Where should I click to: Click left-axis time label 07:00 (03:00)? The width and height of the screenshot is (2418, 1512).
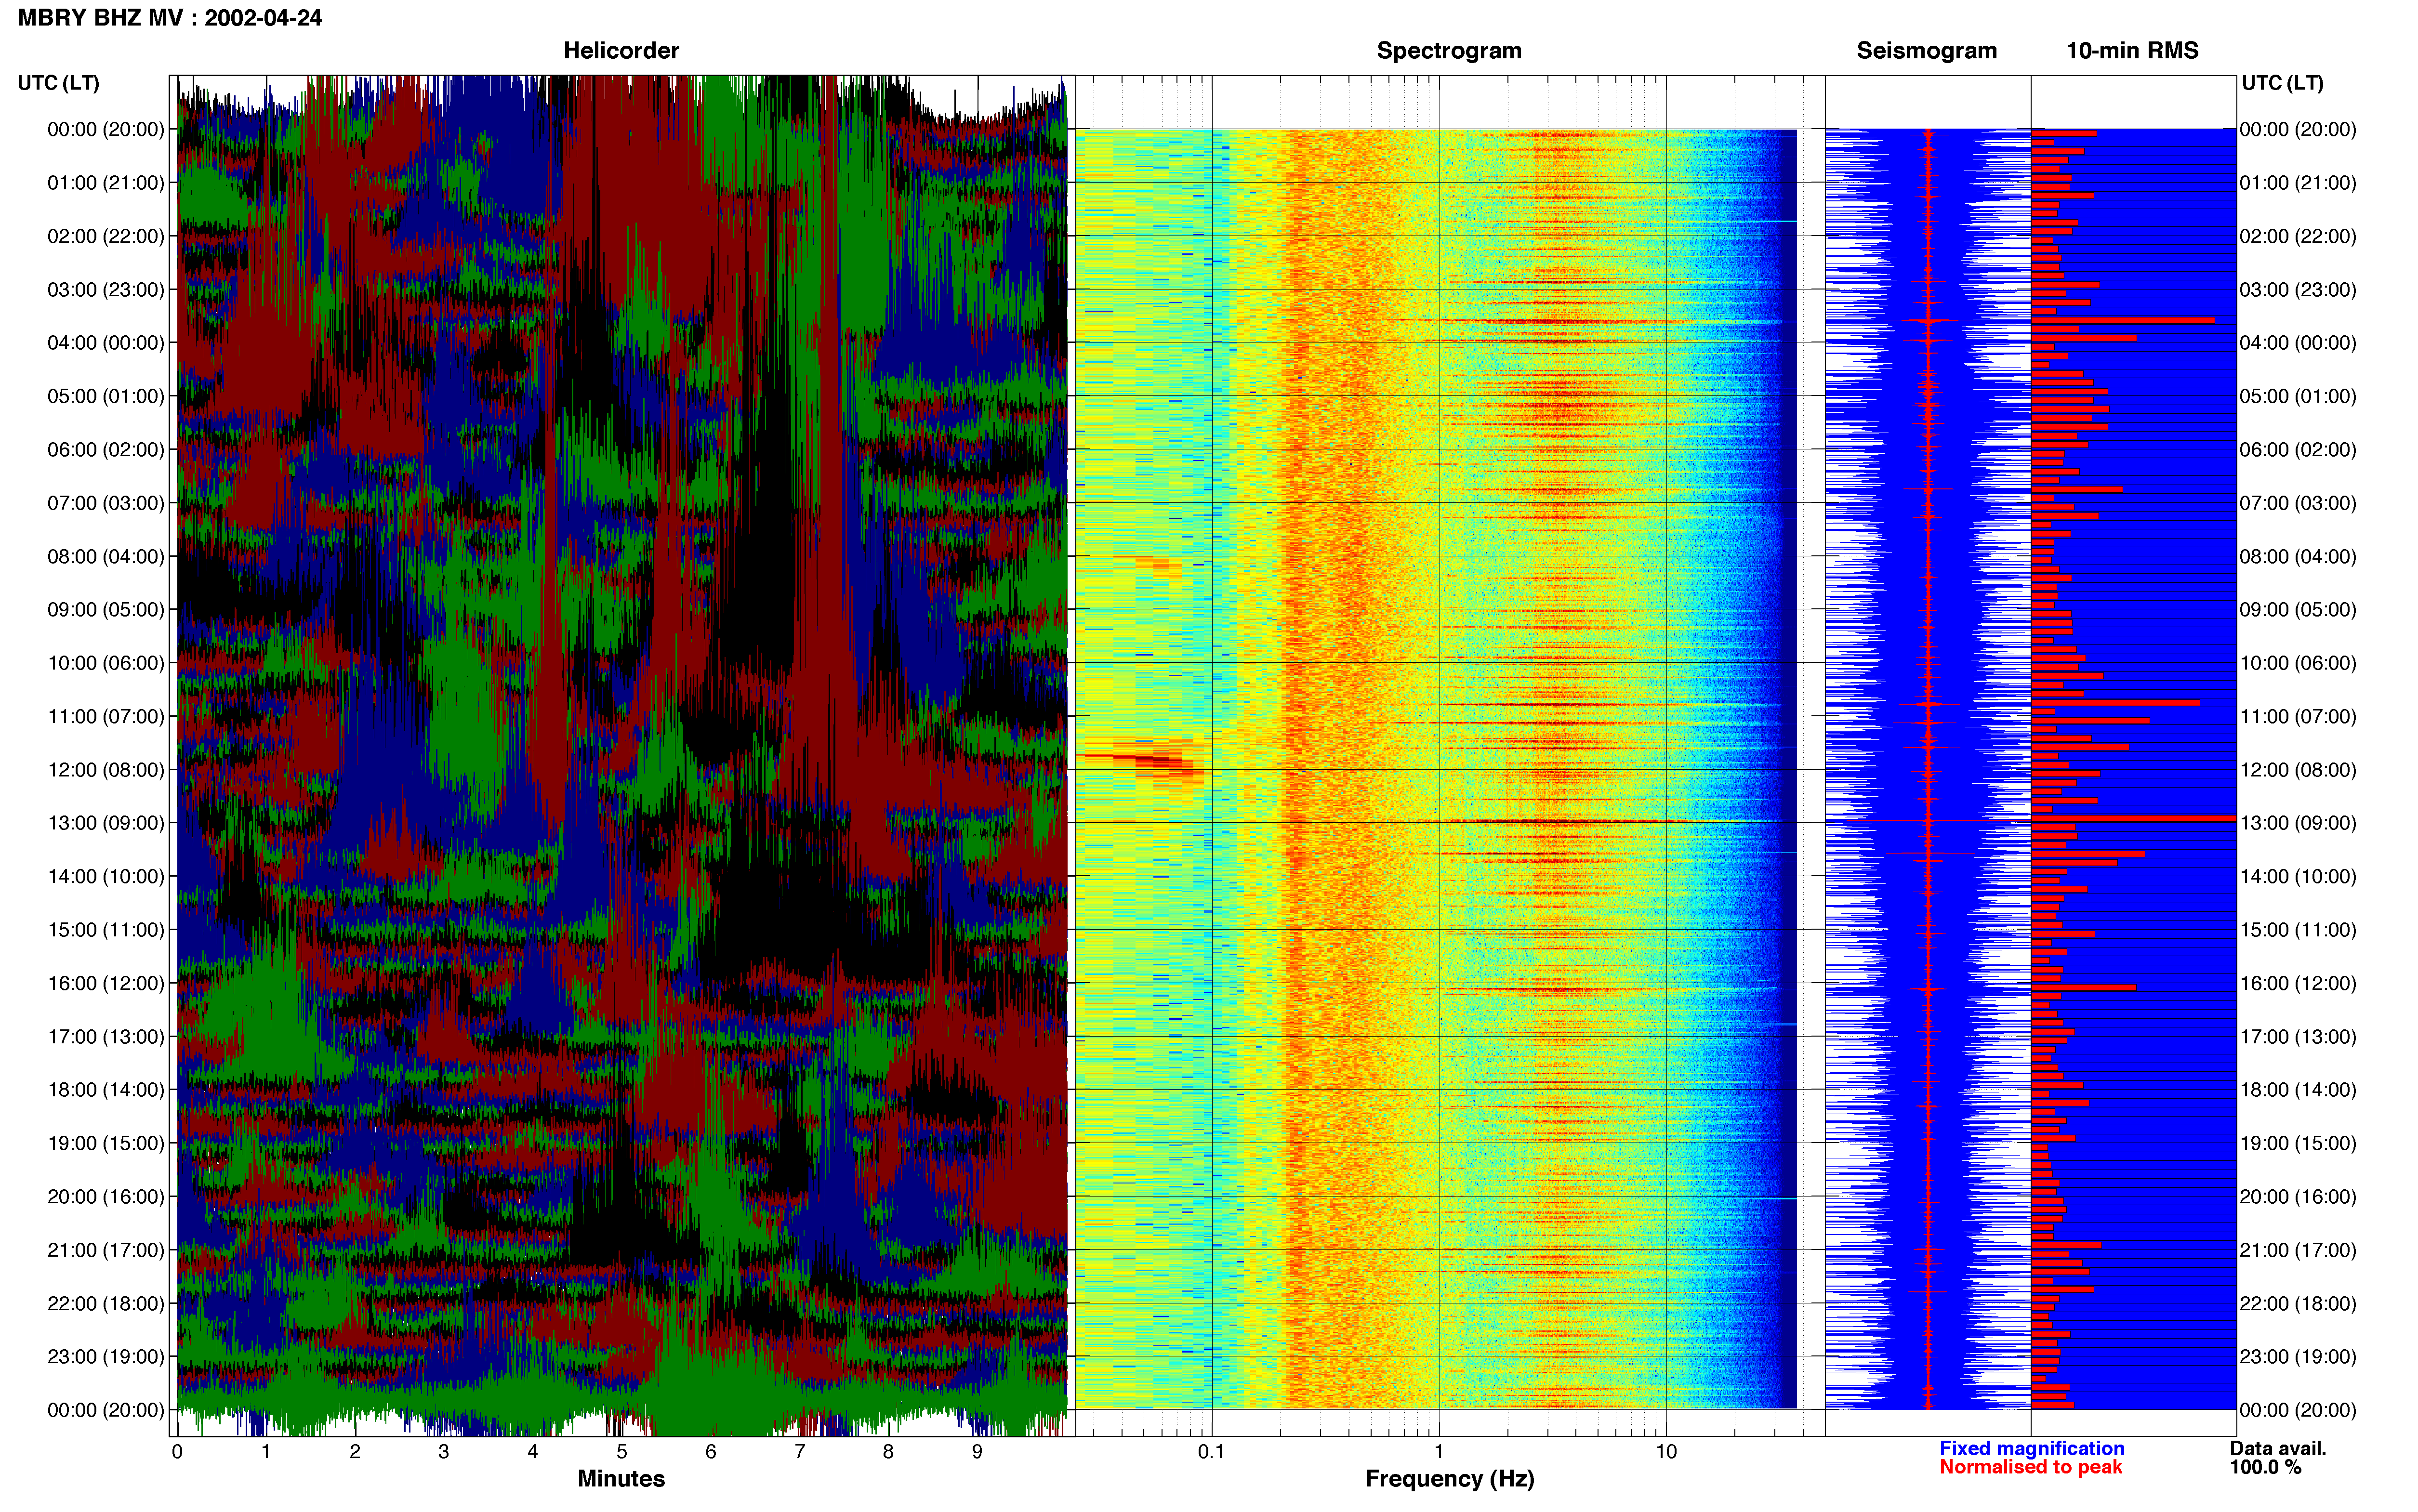point(106,503)
